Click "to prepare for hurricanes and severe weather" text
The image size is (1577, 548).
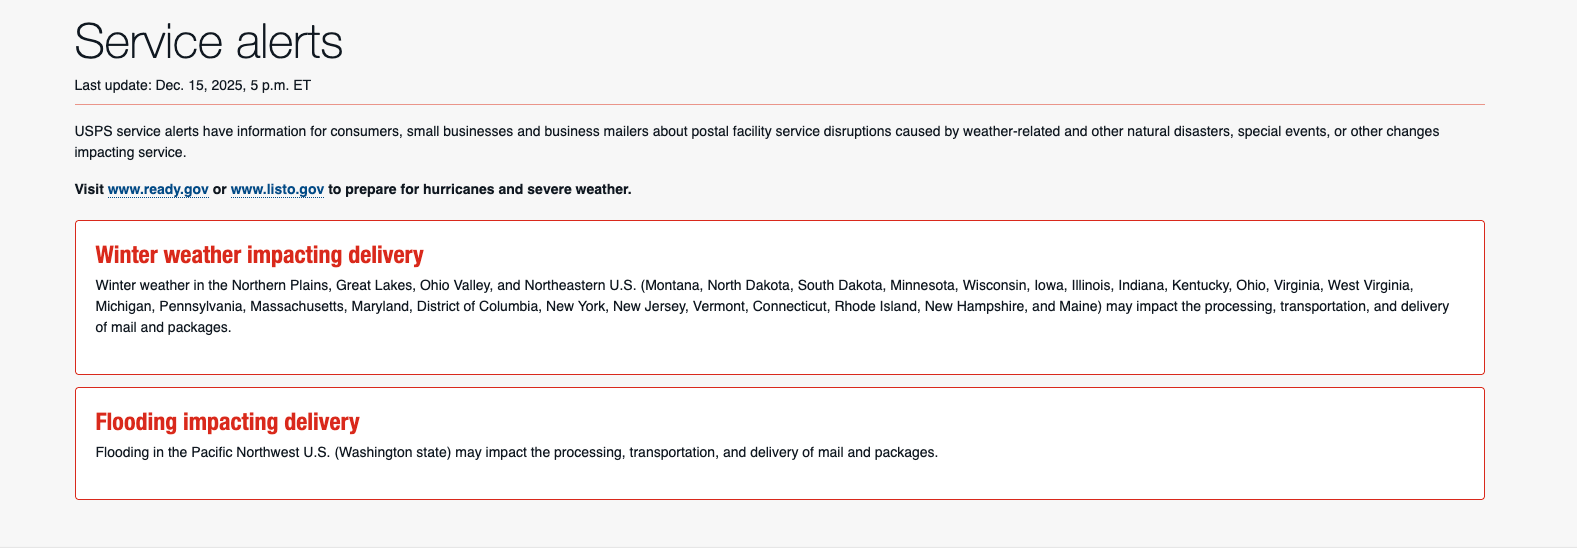click(480, 189)
